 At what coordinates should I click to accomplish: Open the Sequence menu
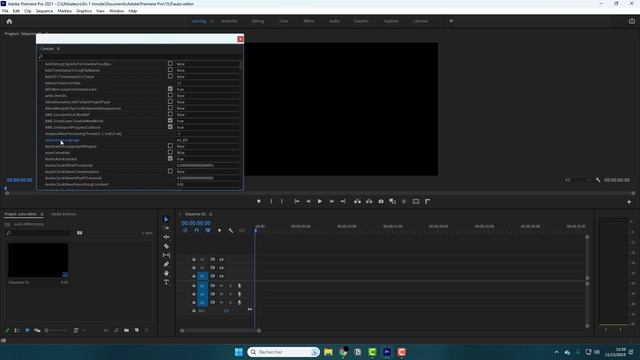pyautogui.click(x=44, y=11)
